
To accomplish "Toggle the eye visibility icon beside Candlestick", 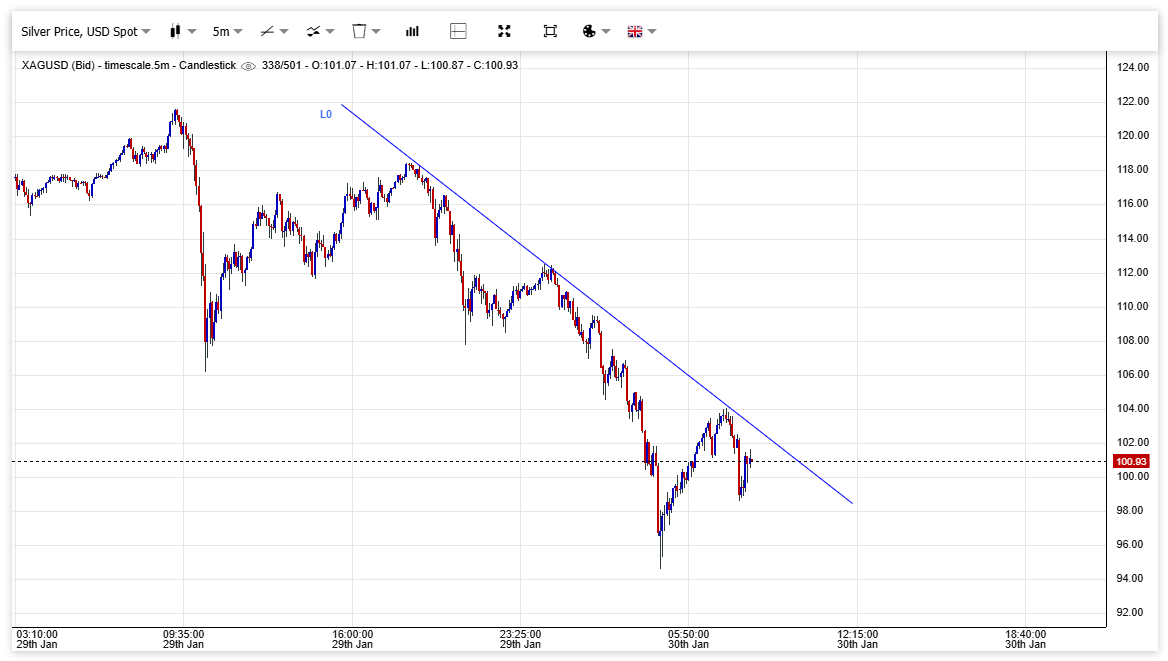I will point(249,66).
